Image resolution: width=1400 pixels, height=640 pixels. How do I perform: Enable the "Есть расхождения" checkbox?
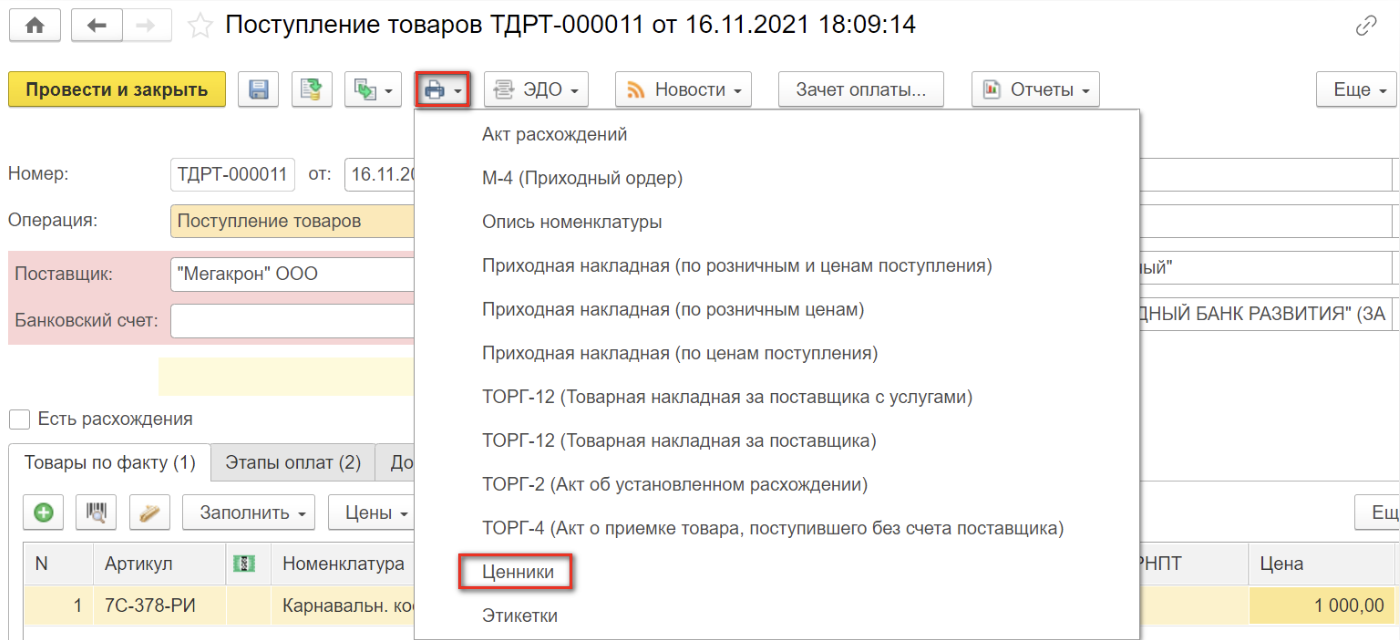pyautogui.click(x=18, y=419)
